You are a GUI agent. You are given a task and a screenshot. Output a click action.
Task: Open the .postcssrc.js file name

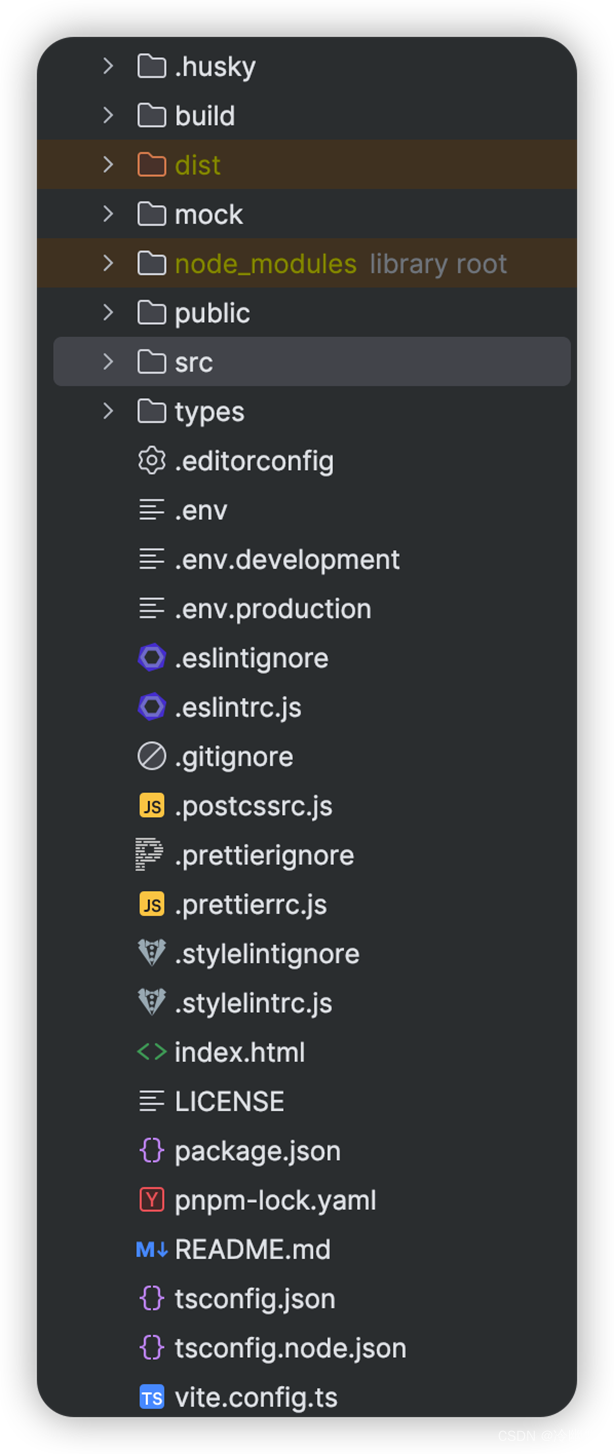[253, 806]
